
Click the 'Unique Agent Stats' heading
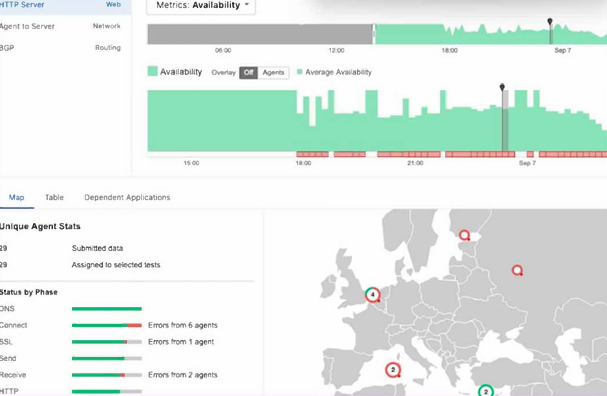tap(40, 226)
